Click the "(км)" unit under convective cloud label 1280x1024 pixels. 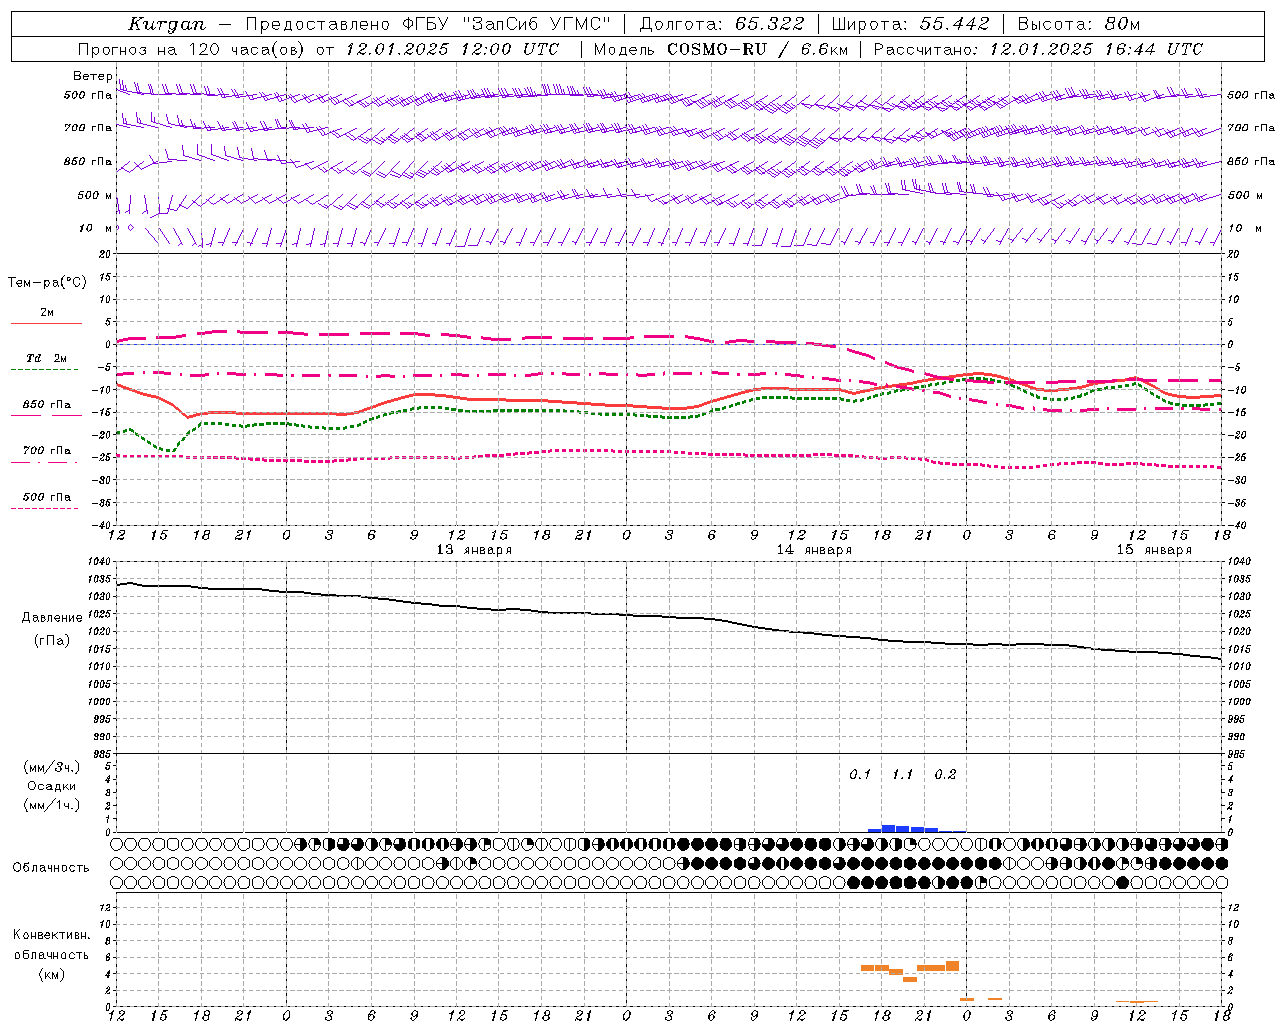point(52,975)
